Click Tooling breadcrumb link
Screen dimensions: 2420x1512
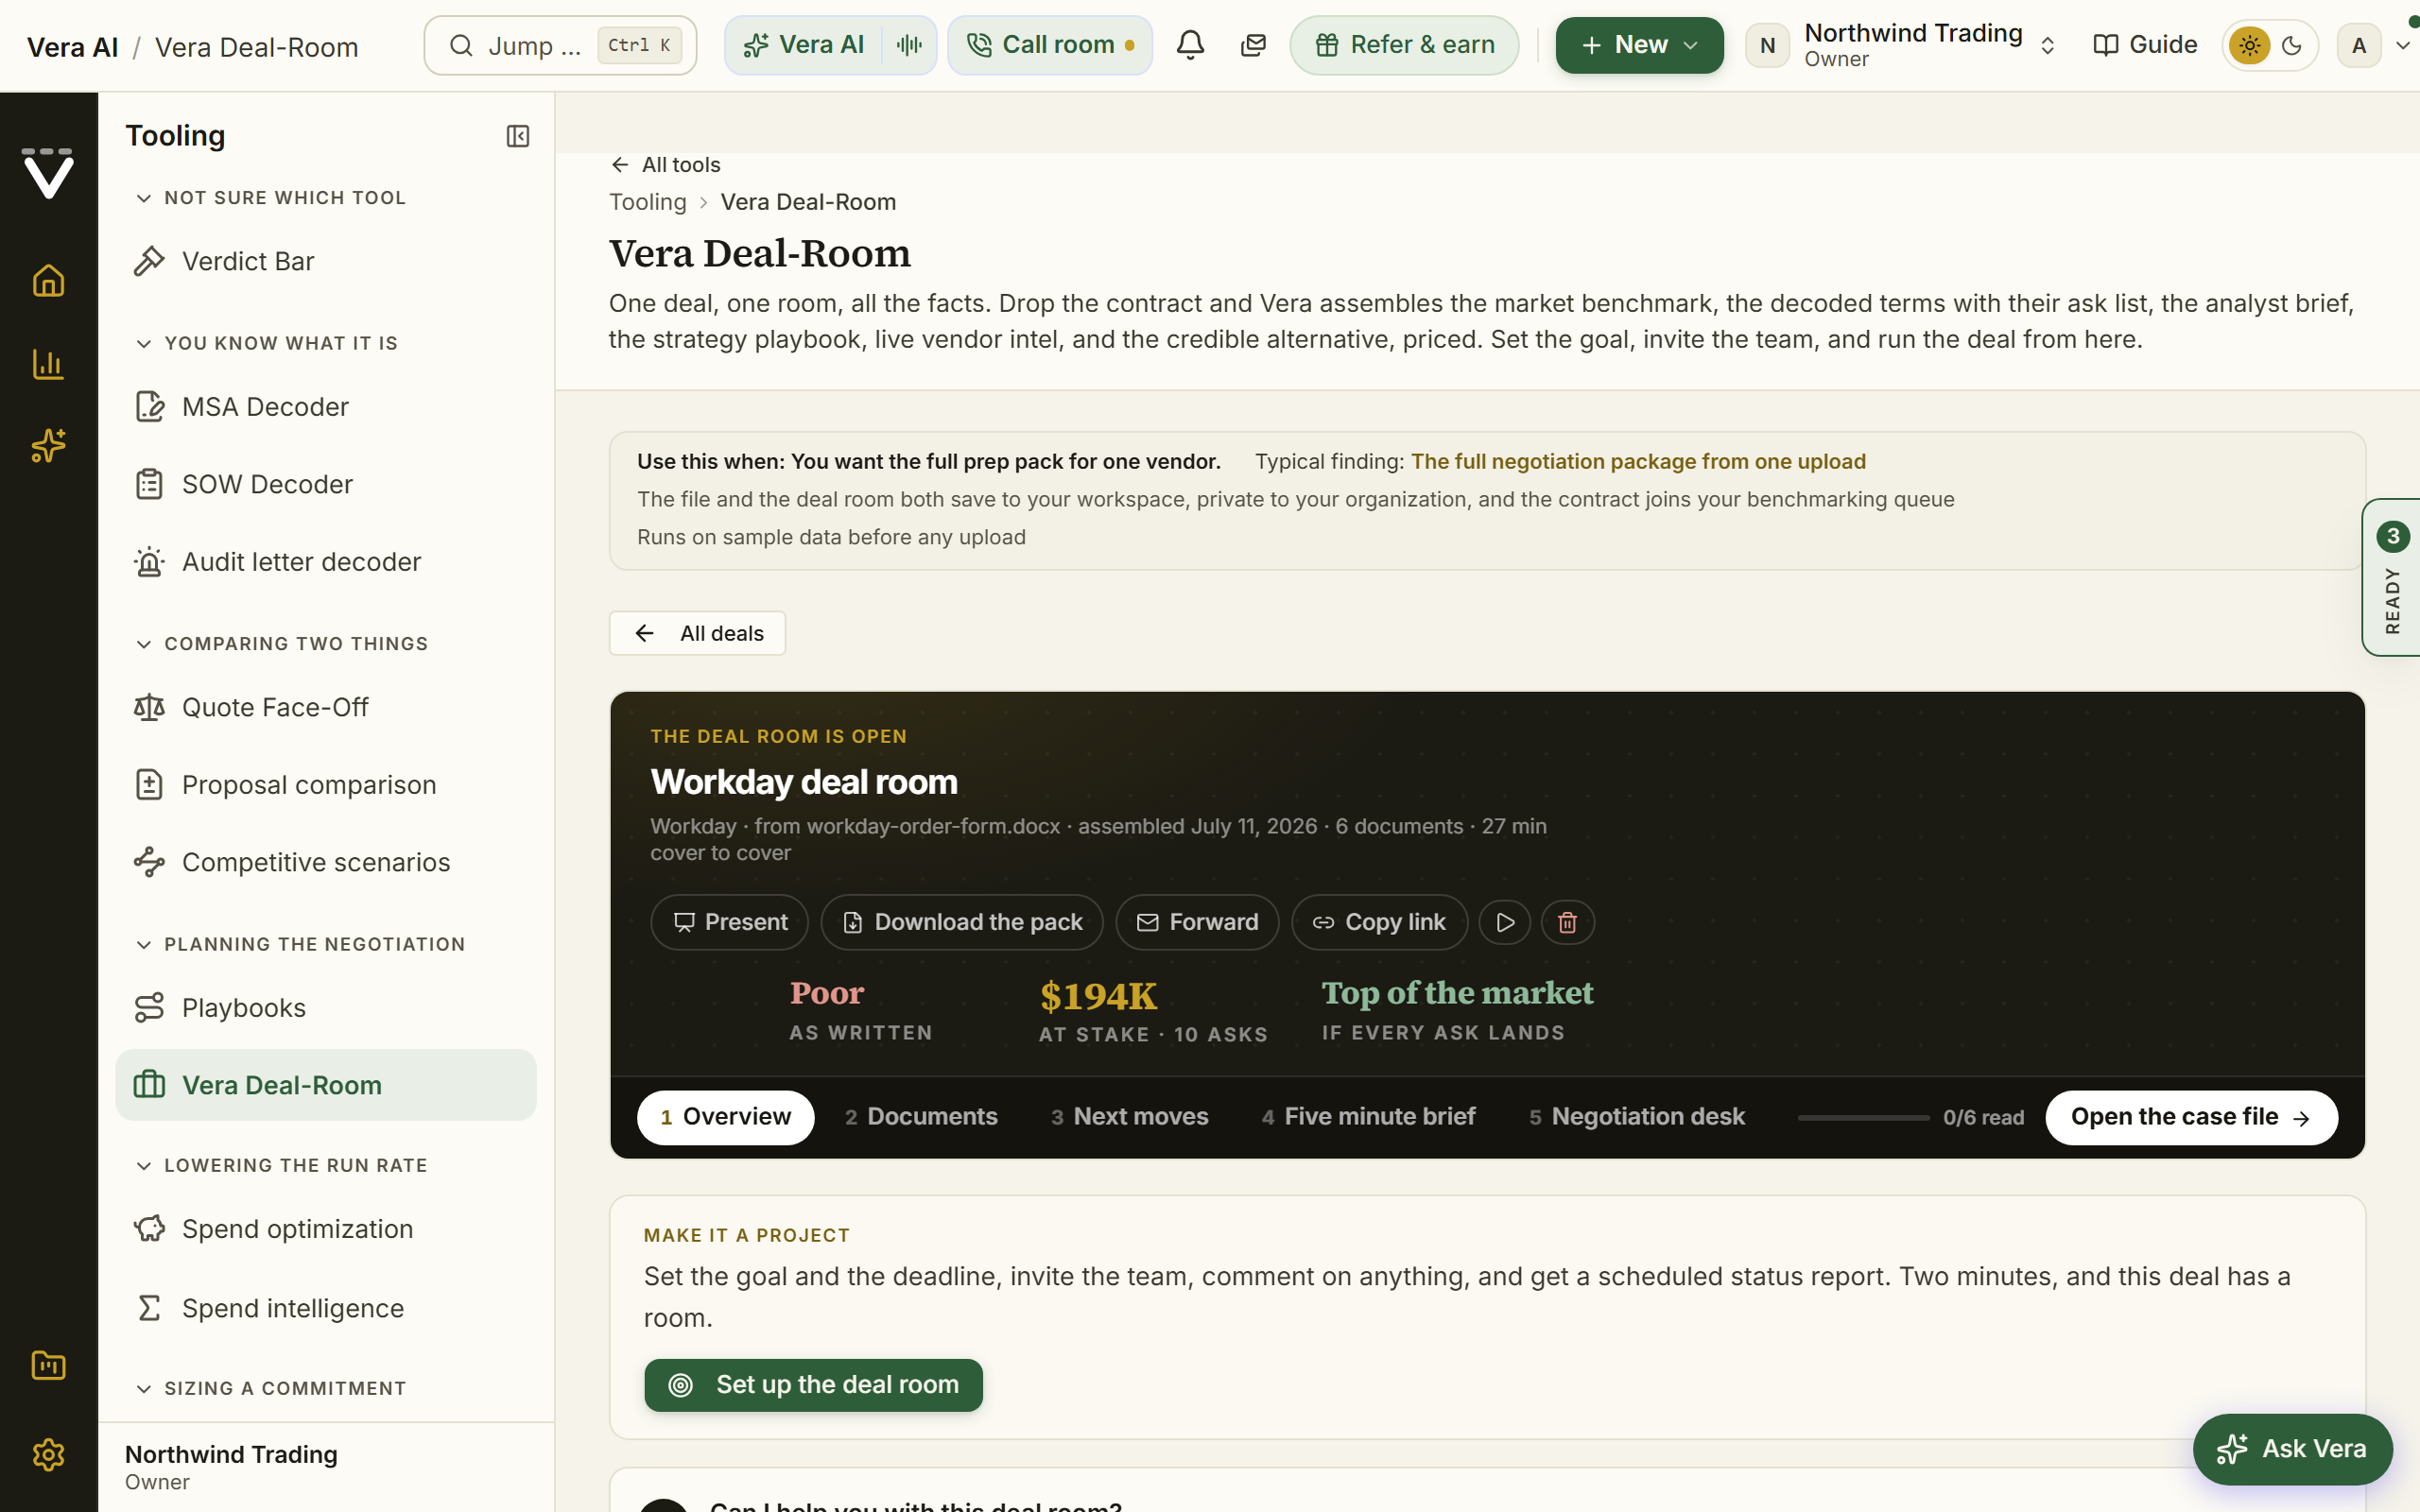[648, 202]
